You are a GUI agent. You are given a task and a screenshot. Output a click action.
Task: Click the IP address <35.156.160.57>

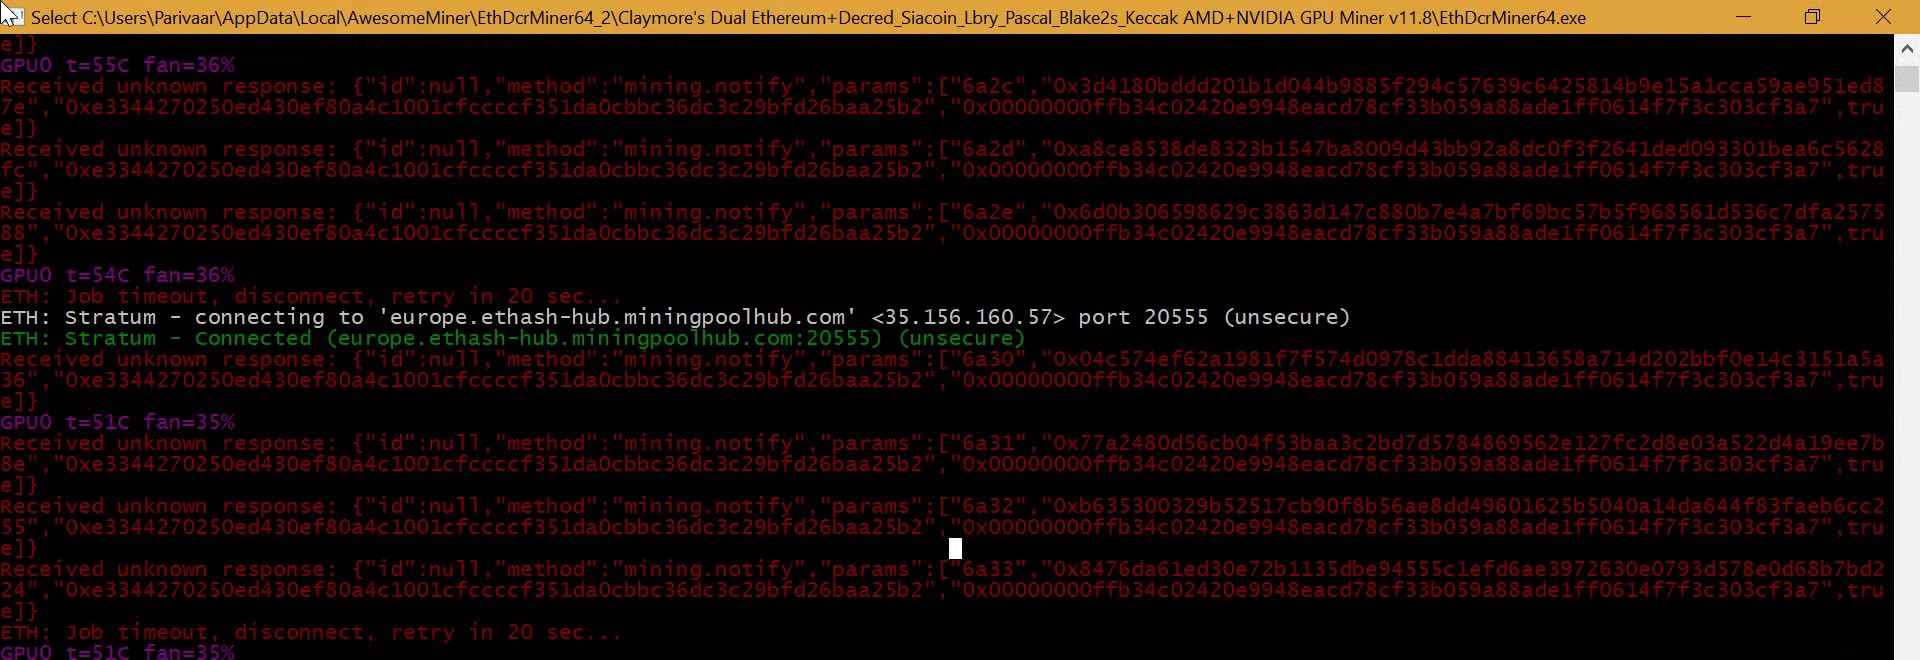pos(969,317)
